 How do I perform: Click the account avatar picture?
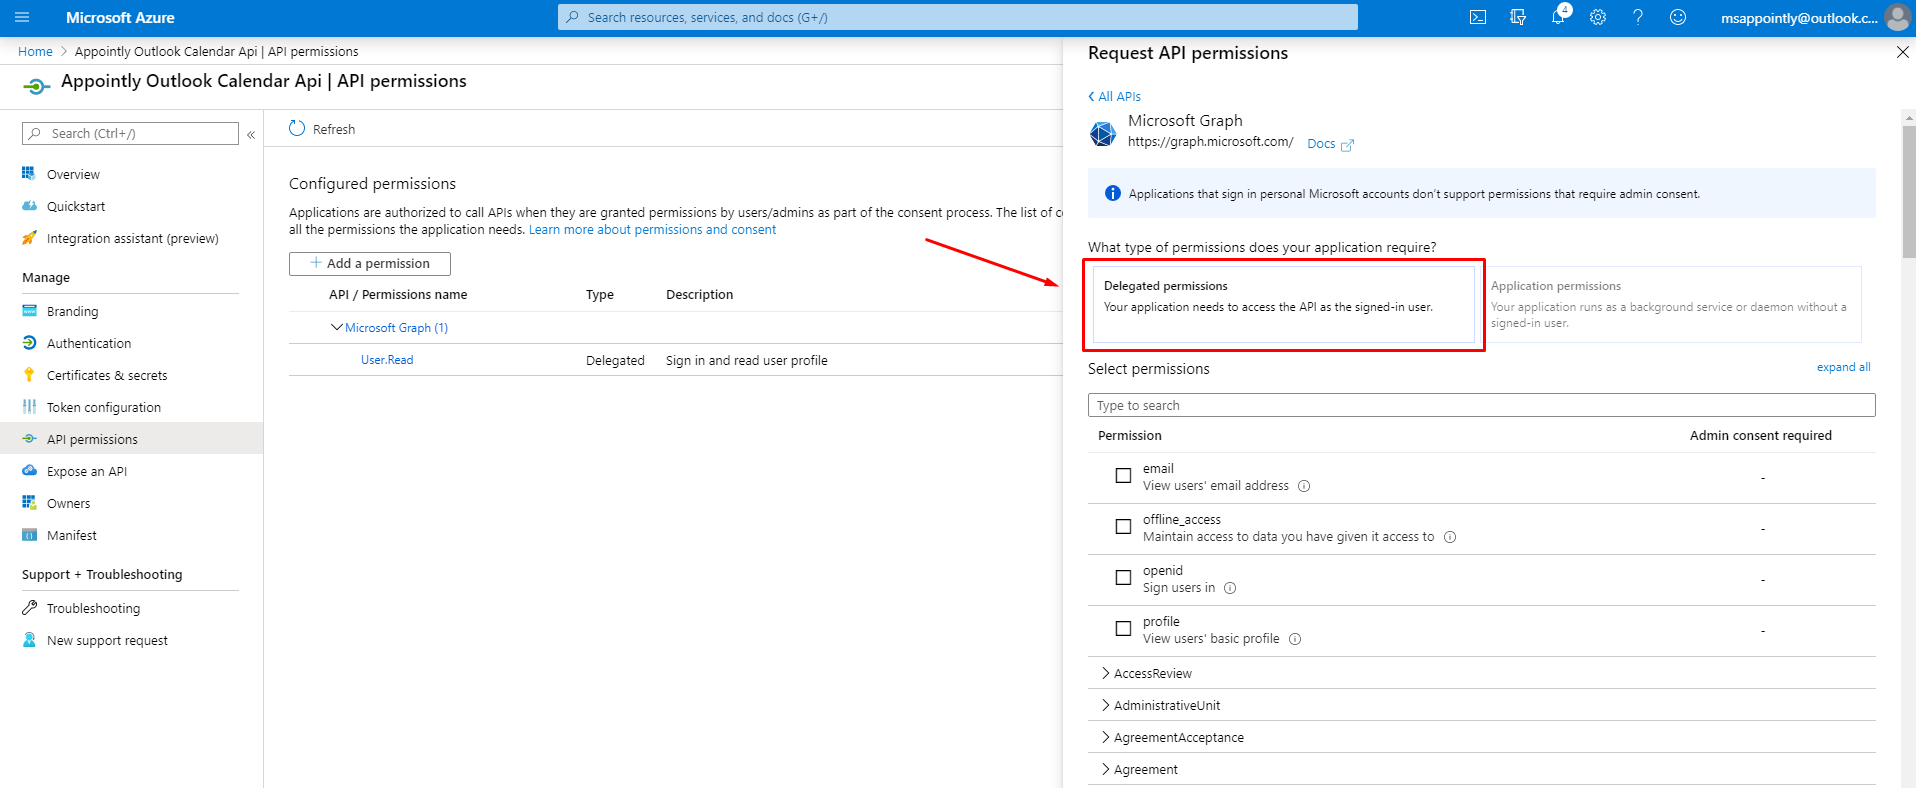click(1897, 17)
